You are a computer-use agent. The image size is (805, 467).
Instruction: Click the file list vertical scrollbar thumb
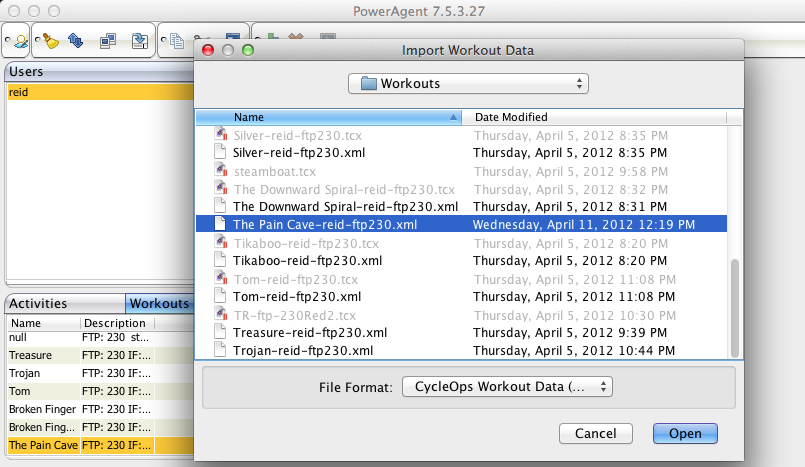[735, 308]
